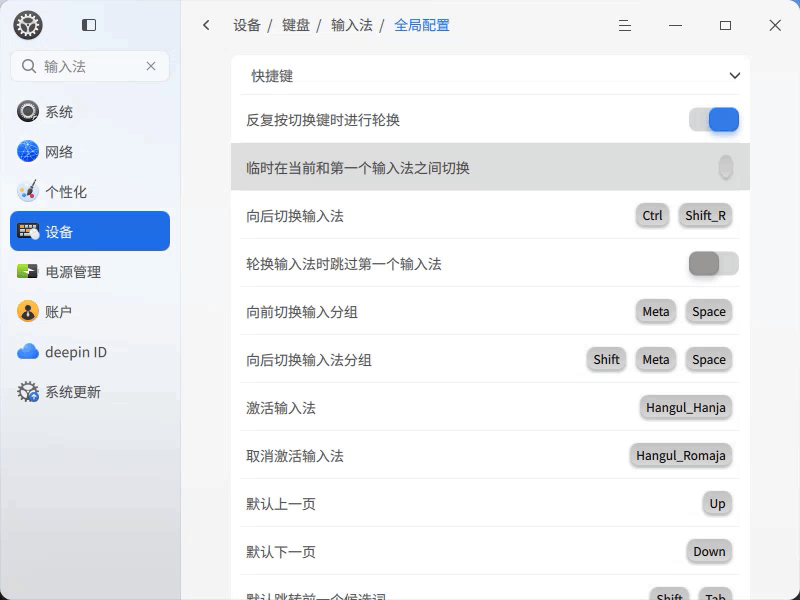
Task: Click the search magnifier icon
Action: (x=29, y=66)
